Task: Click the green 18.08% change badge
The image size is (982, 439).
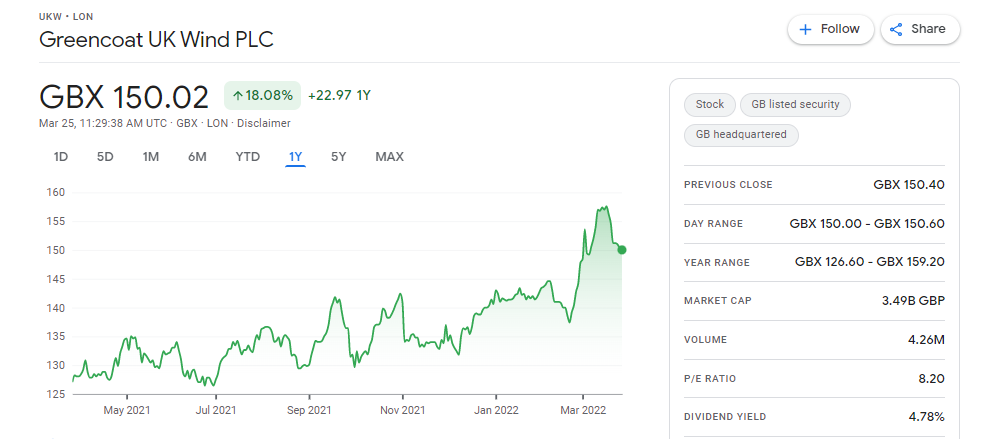Action: (x=262, y=96)
